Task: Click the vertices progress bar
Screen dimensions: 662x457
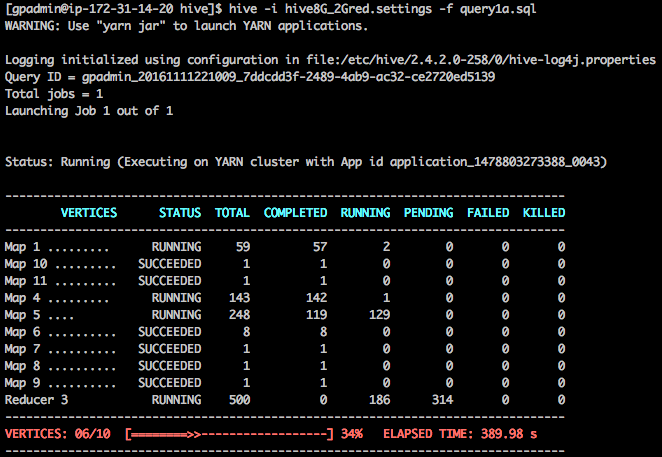Action: tap(229, 434)
